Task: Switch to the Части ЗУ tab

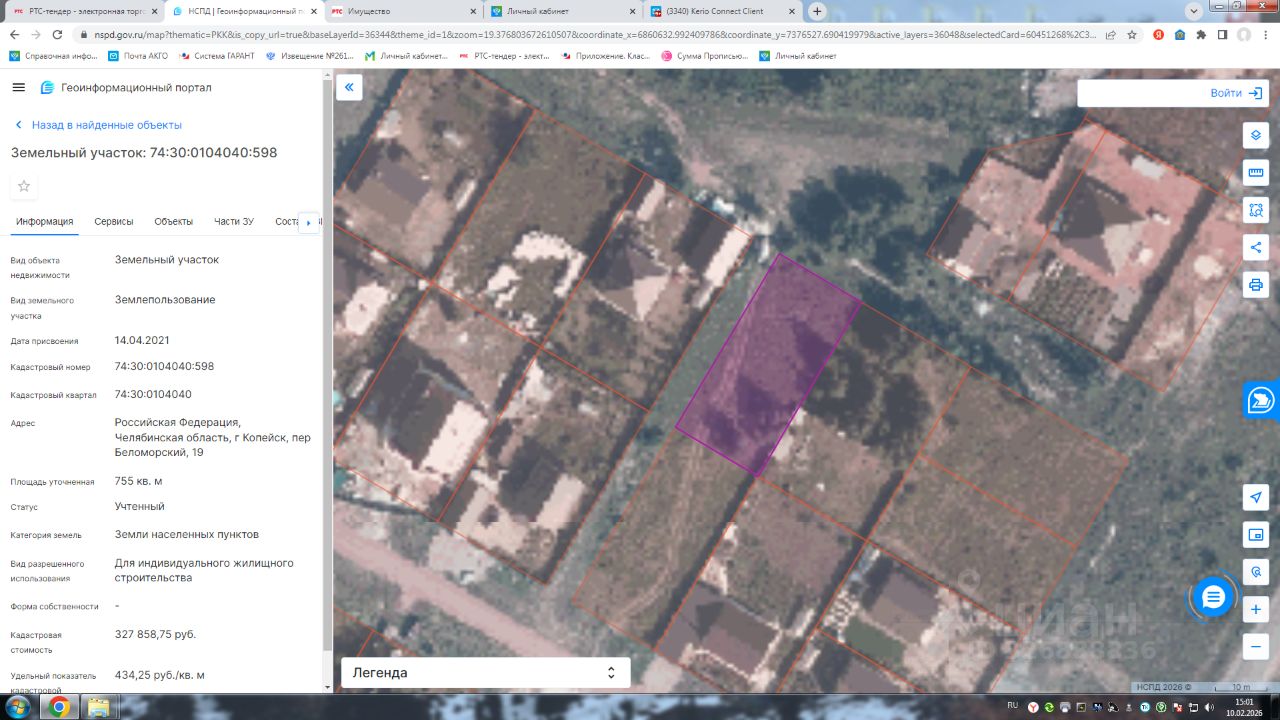Action: tap(234, 222)
